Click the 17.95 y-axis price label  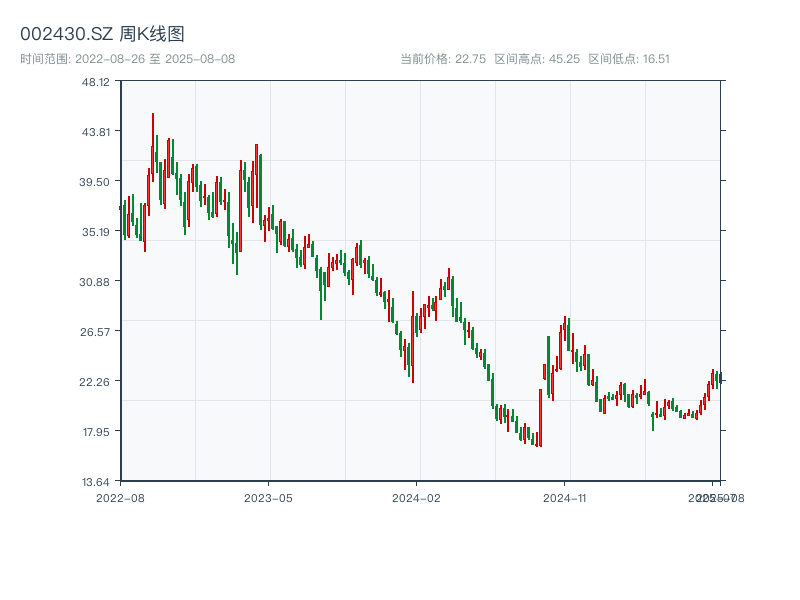point(96,432)
